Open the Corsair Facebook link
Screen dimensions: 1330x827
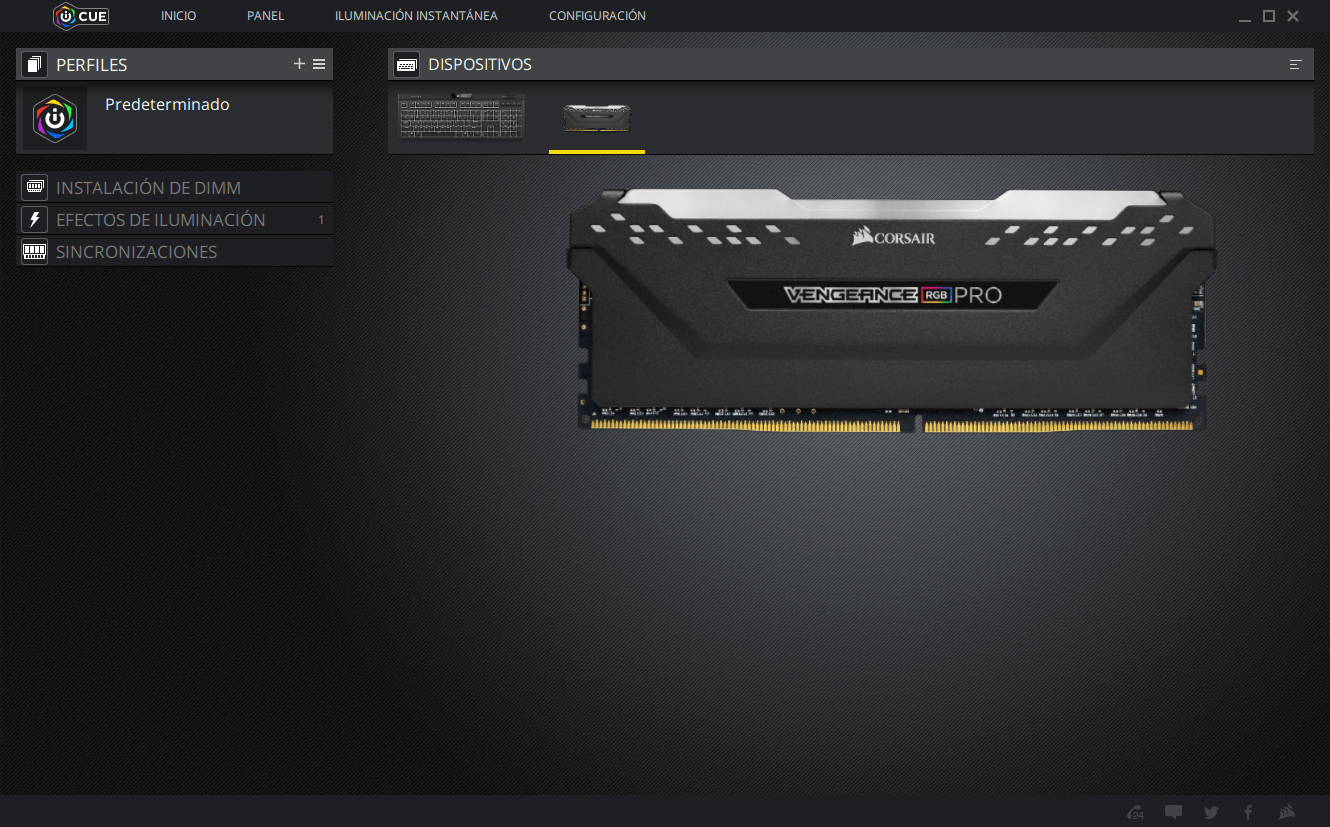point(1248,812)
